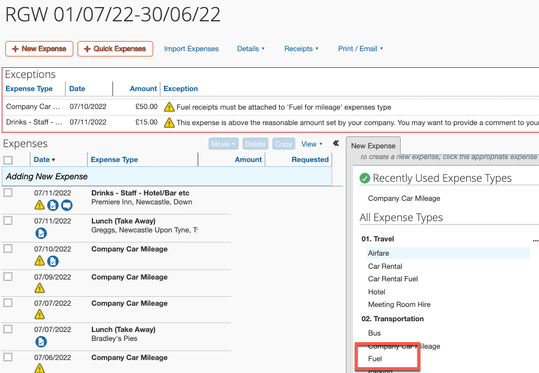539x373 pixels.
Task: Click the New Expense button
Action: (x=39, y=49)
